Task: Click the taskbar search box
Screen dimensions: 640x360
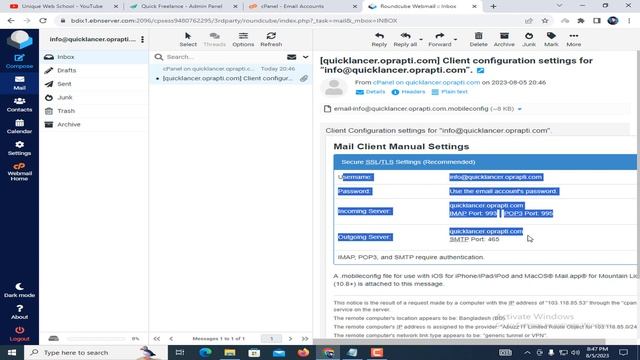Action: click(x=96, y=352)
